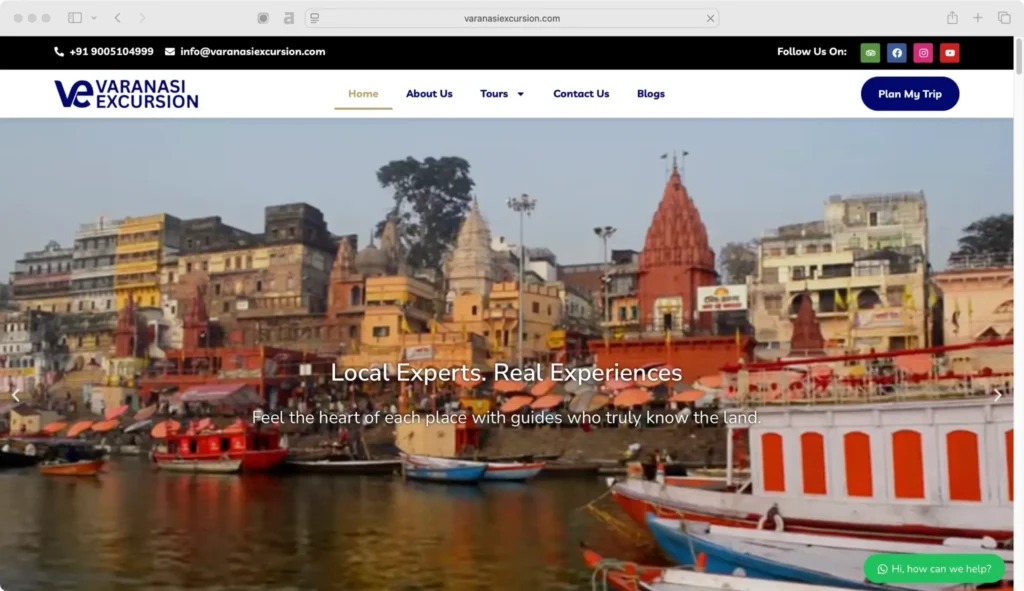
Task: Click the phone icon next to +91 9005104999
Action: coord(58,52)
